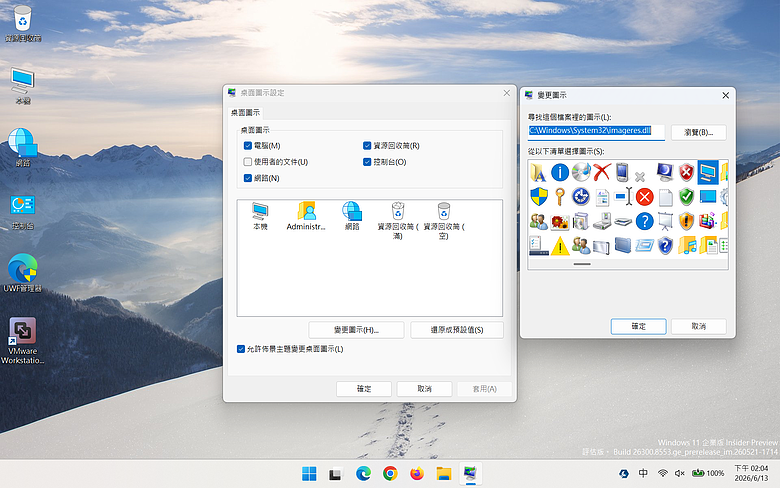780x488 pixels.
Task: Toggle 允許佈景主題變更桌面圖示(L) checkbox
Action: pyautogui.click(x=241, y=349)
